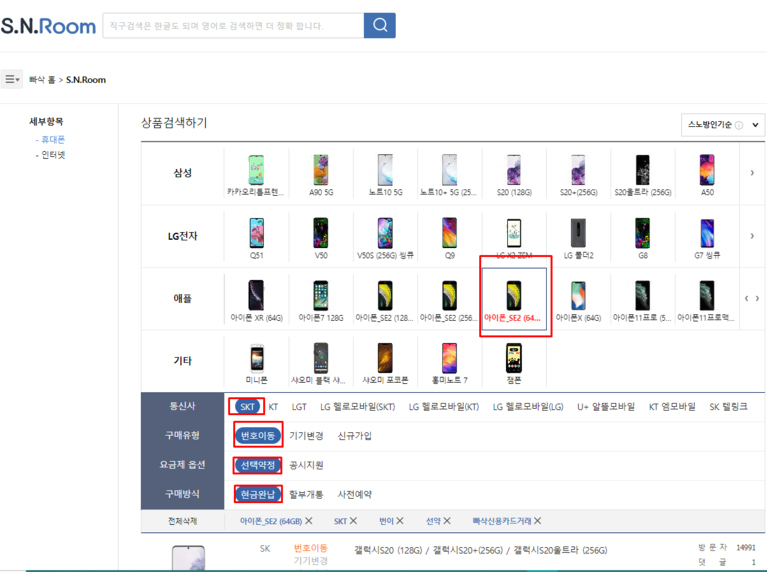Choose the LG V50 phone
Viewport: 767px width, 572px height.
point(321,238)
